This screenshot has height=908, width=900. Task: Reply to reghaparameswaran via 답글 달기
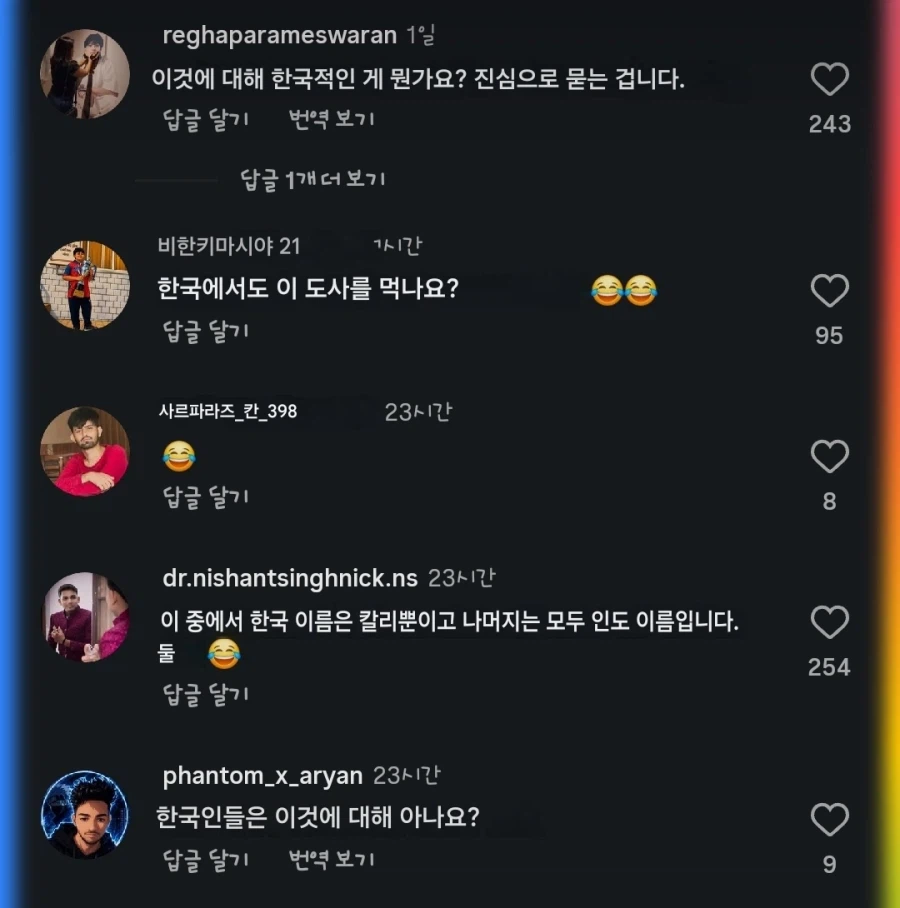206,120
